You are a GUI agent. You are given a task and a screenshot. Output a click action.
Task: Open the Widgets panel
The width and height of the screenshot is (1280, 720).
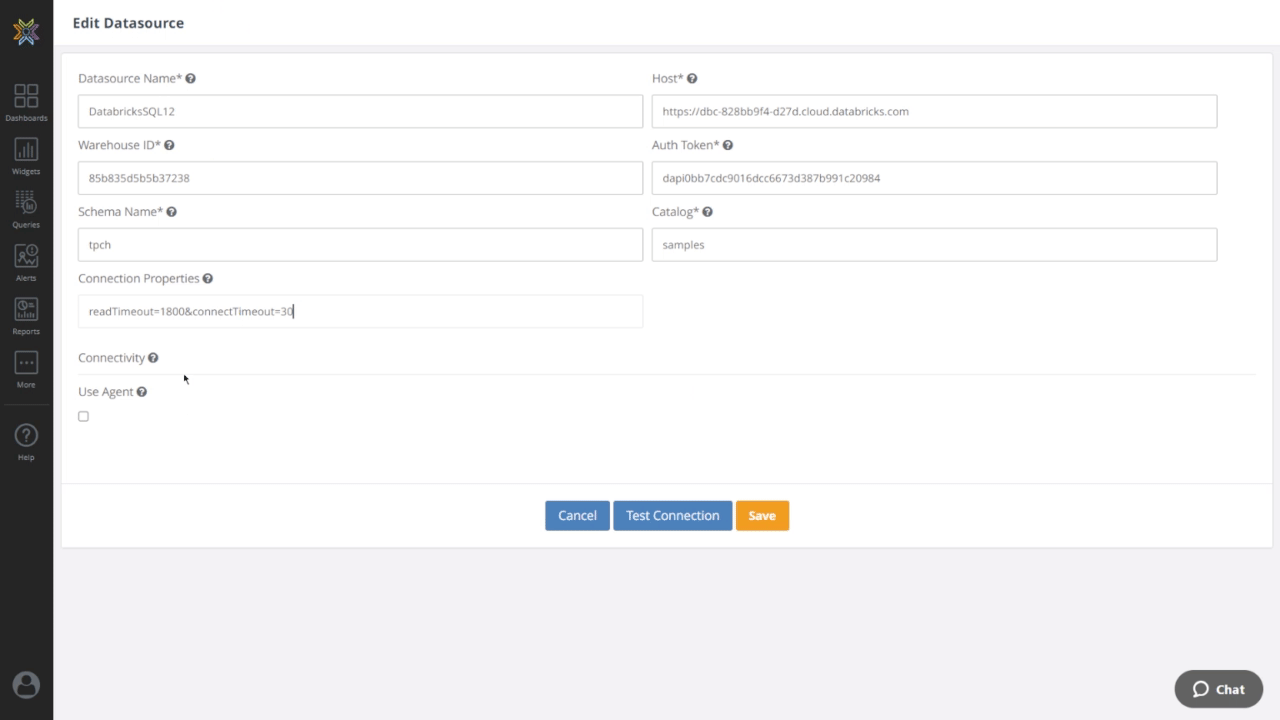[x=26, y=154]
